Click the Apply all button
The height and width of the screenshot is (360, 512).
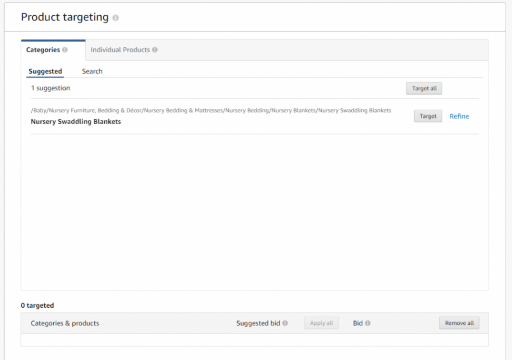tap(321, 323)
